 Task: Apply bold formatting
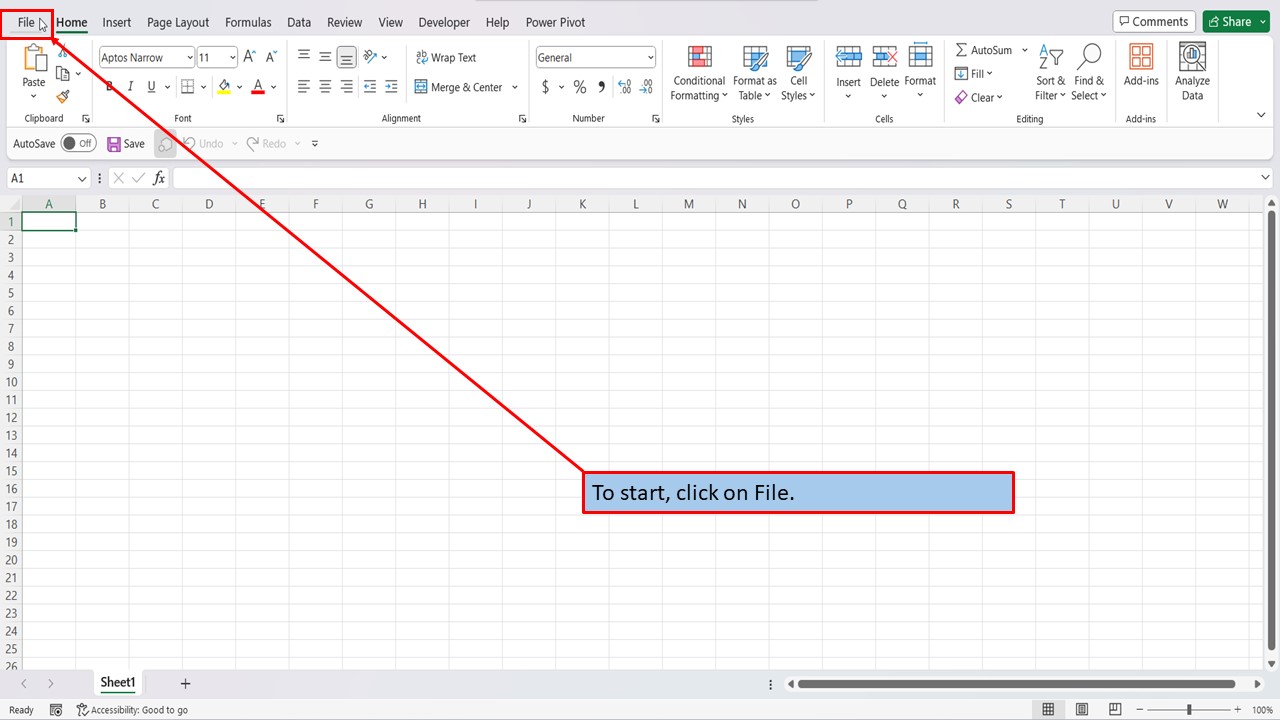click(109, 86)
